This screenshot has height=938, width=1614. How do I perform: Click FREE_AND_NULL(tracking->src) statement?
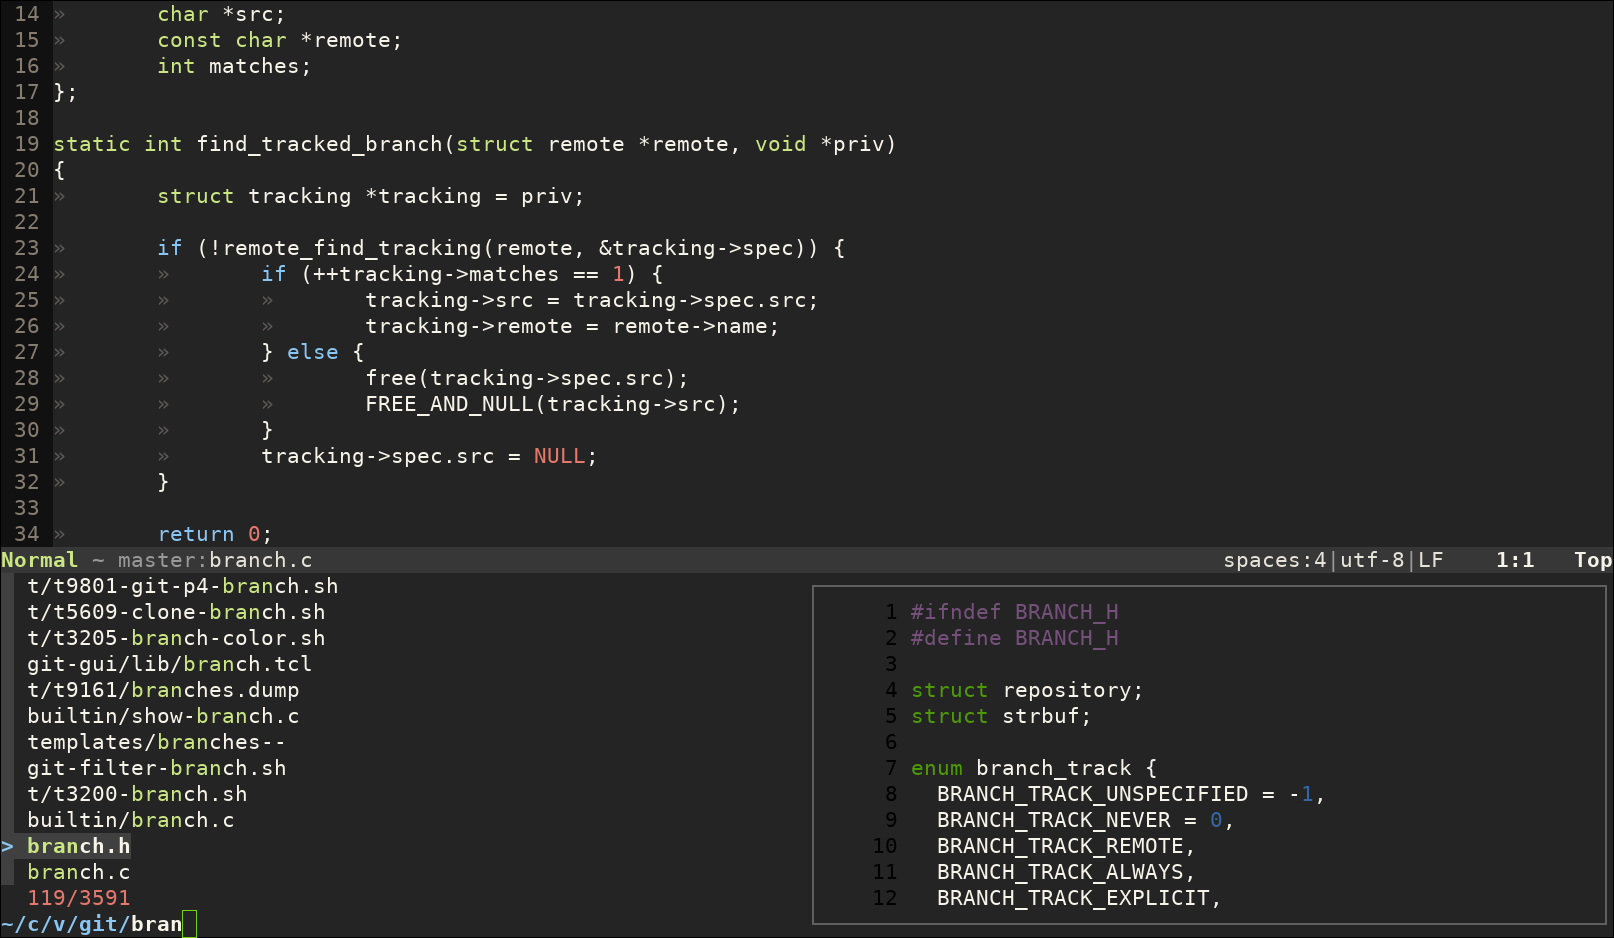[x=553, y=404]
